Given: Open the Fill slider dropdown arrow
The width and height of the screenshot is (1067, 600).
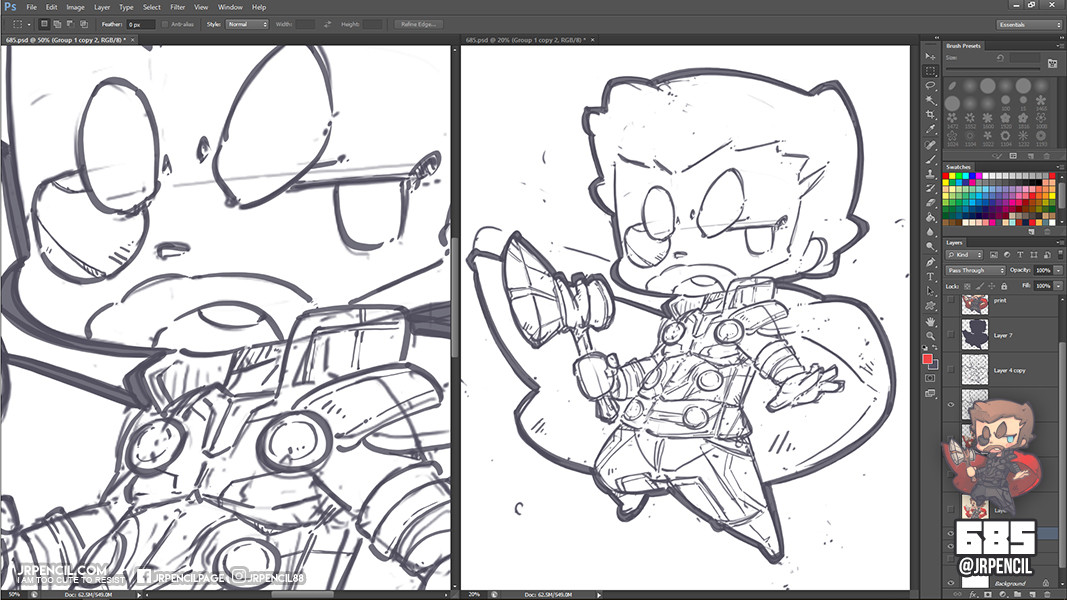Looking at the screenshot, I should pyautogui.click(x=1058, y=286).
